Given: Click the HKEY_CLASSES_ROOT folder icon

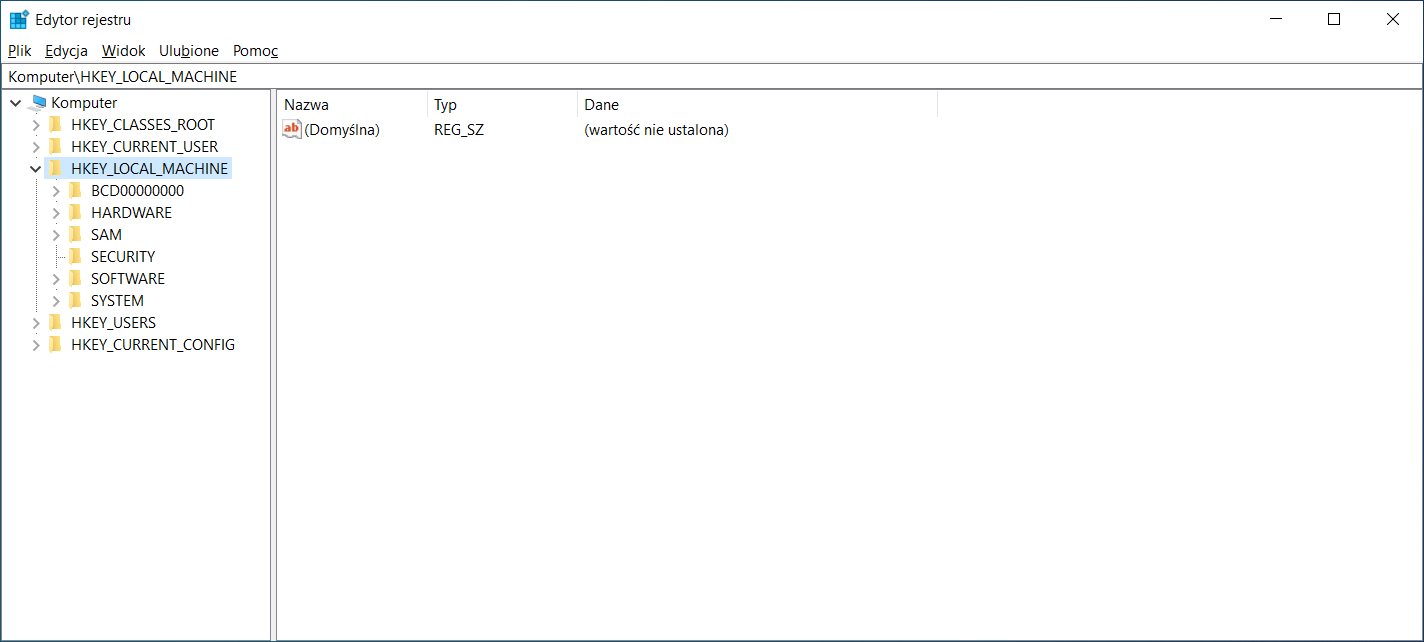Looking at the screenshot, I should (56, 125).
